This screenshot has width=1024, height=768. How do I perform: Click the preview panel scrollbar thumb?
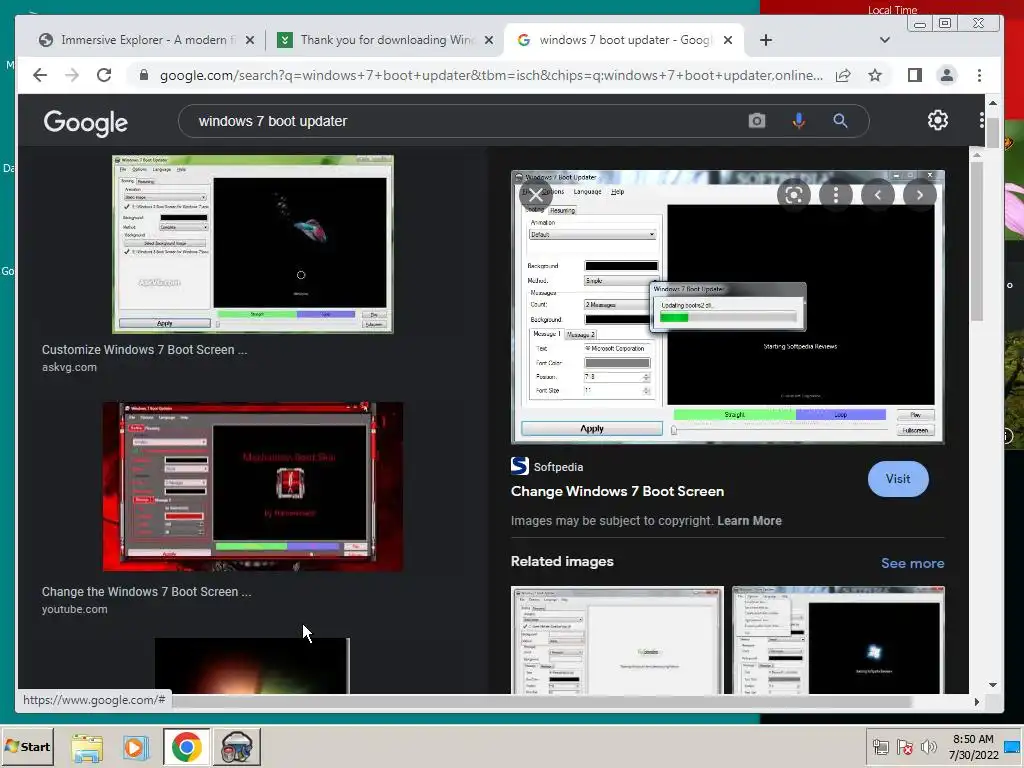[x=976, y=240]
